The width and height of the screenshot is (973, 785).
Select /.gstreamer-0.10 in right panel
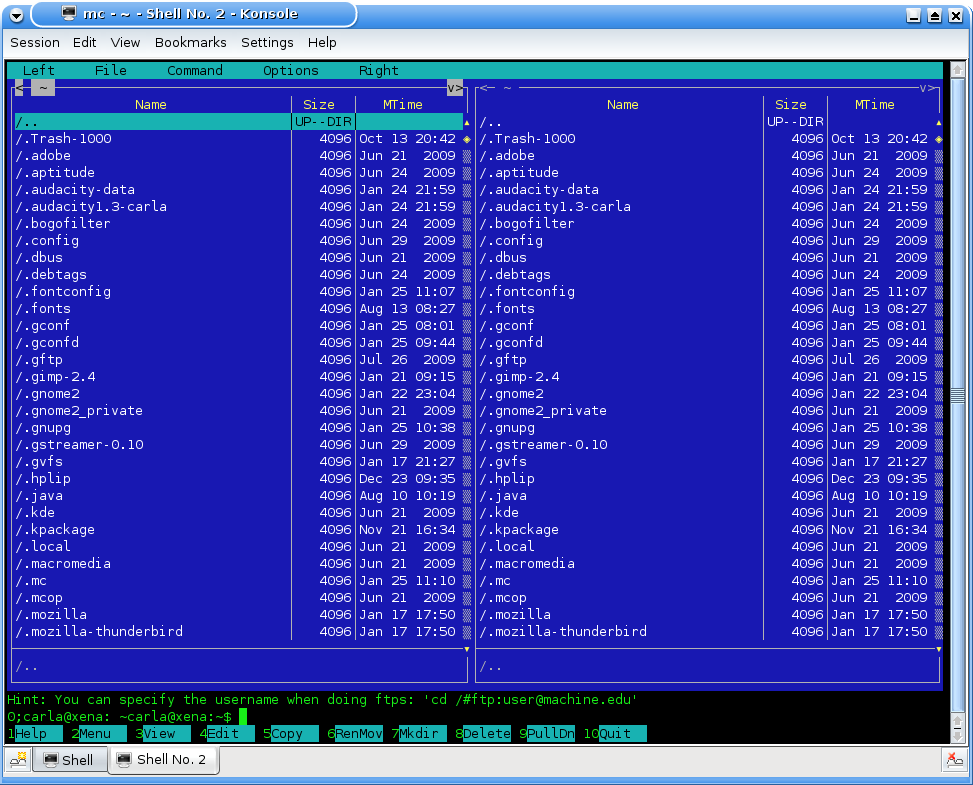click(x=707, y=444)
